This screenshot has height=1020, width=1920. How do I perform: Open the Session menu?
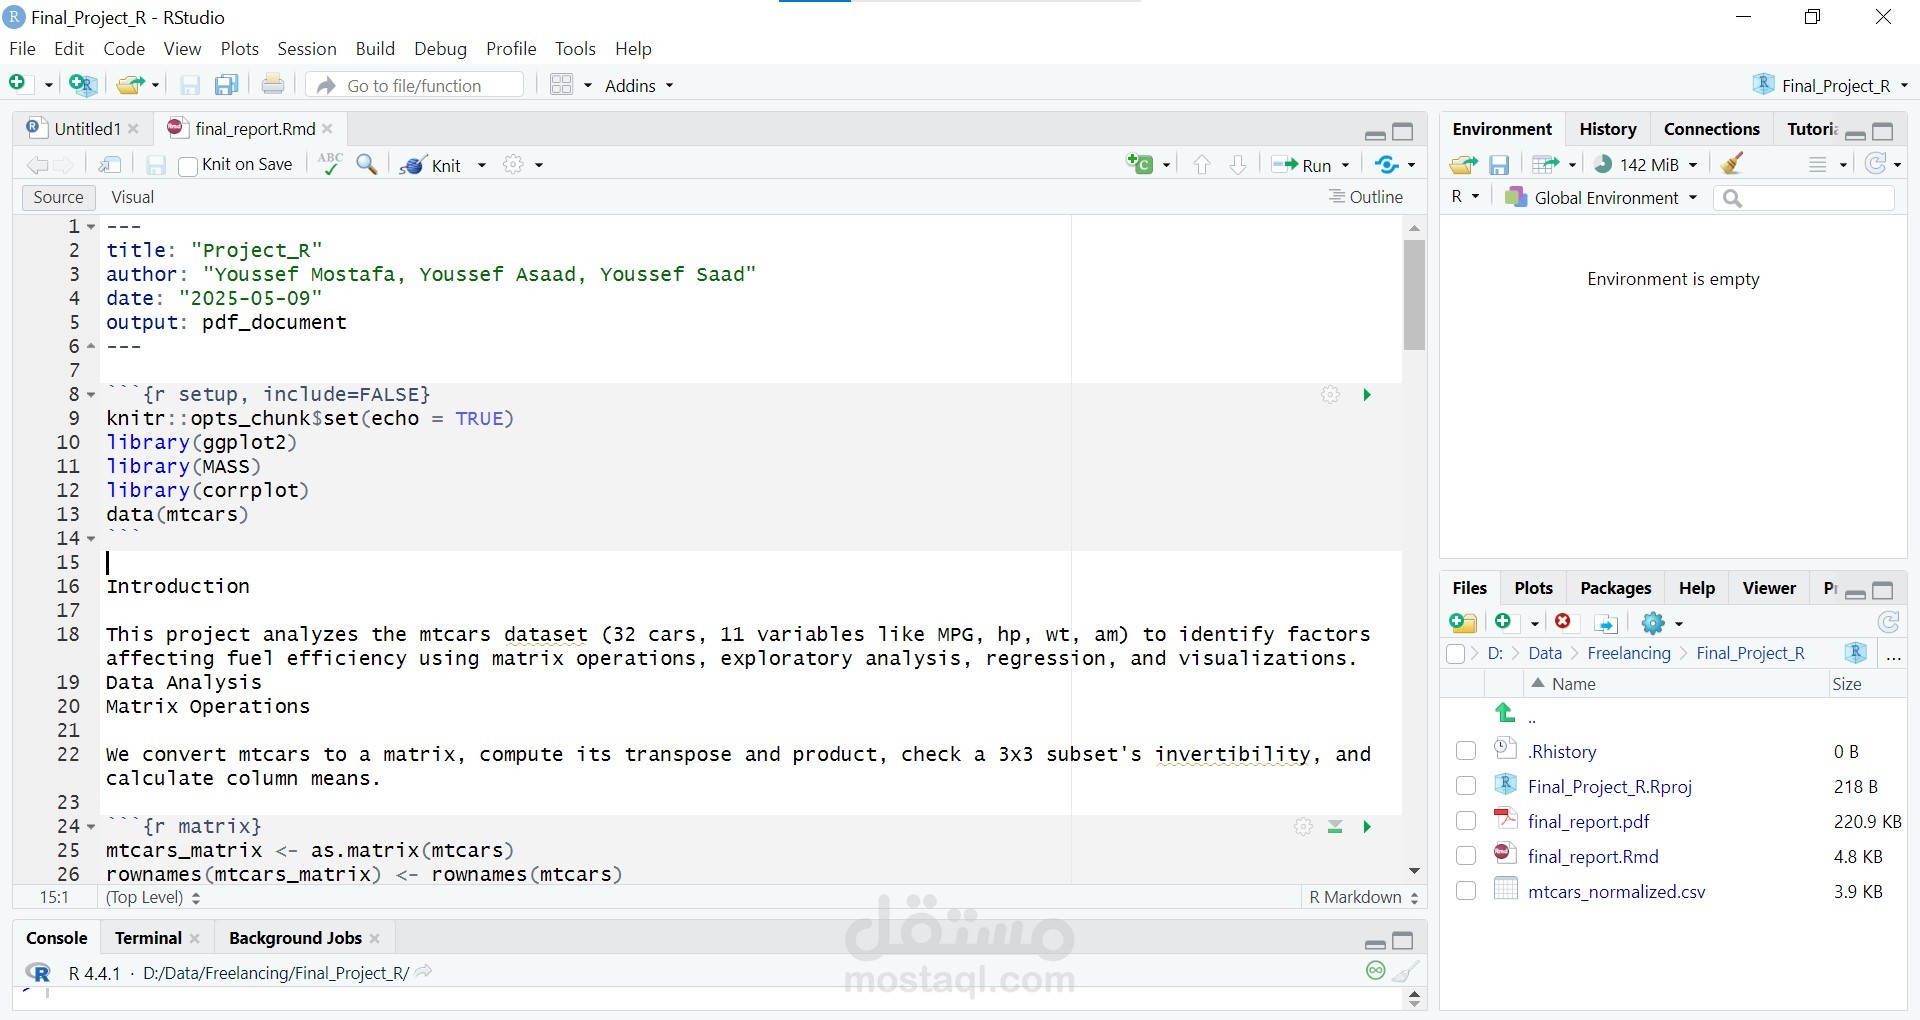pyautogui.click(x=307, y=48)
